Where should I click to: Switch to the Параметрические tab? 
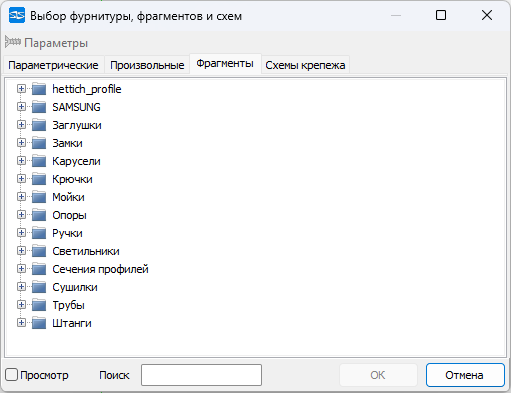[x=53, y=65]
